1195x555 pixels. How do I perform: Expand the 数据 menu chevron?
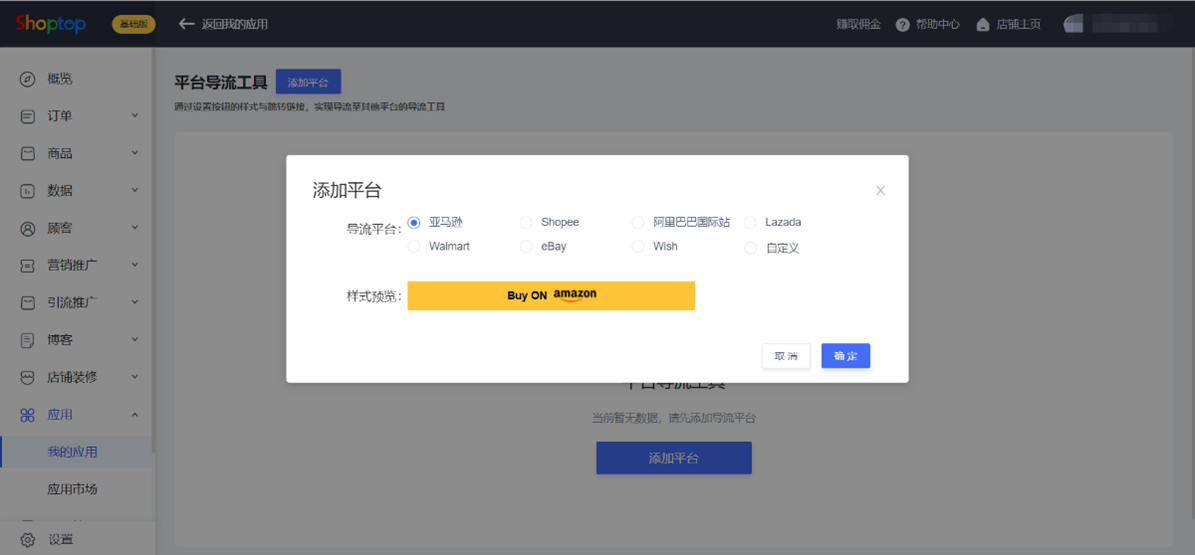pyautogui.click(x=135, y=191)
